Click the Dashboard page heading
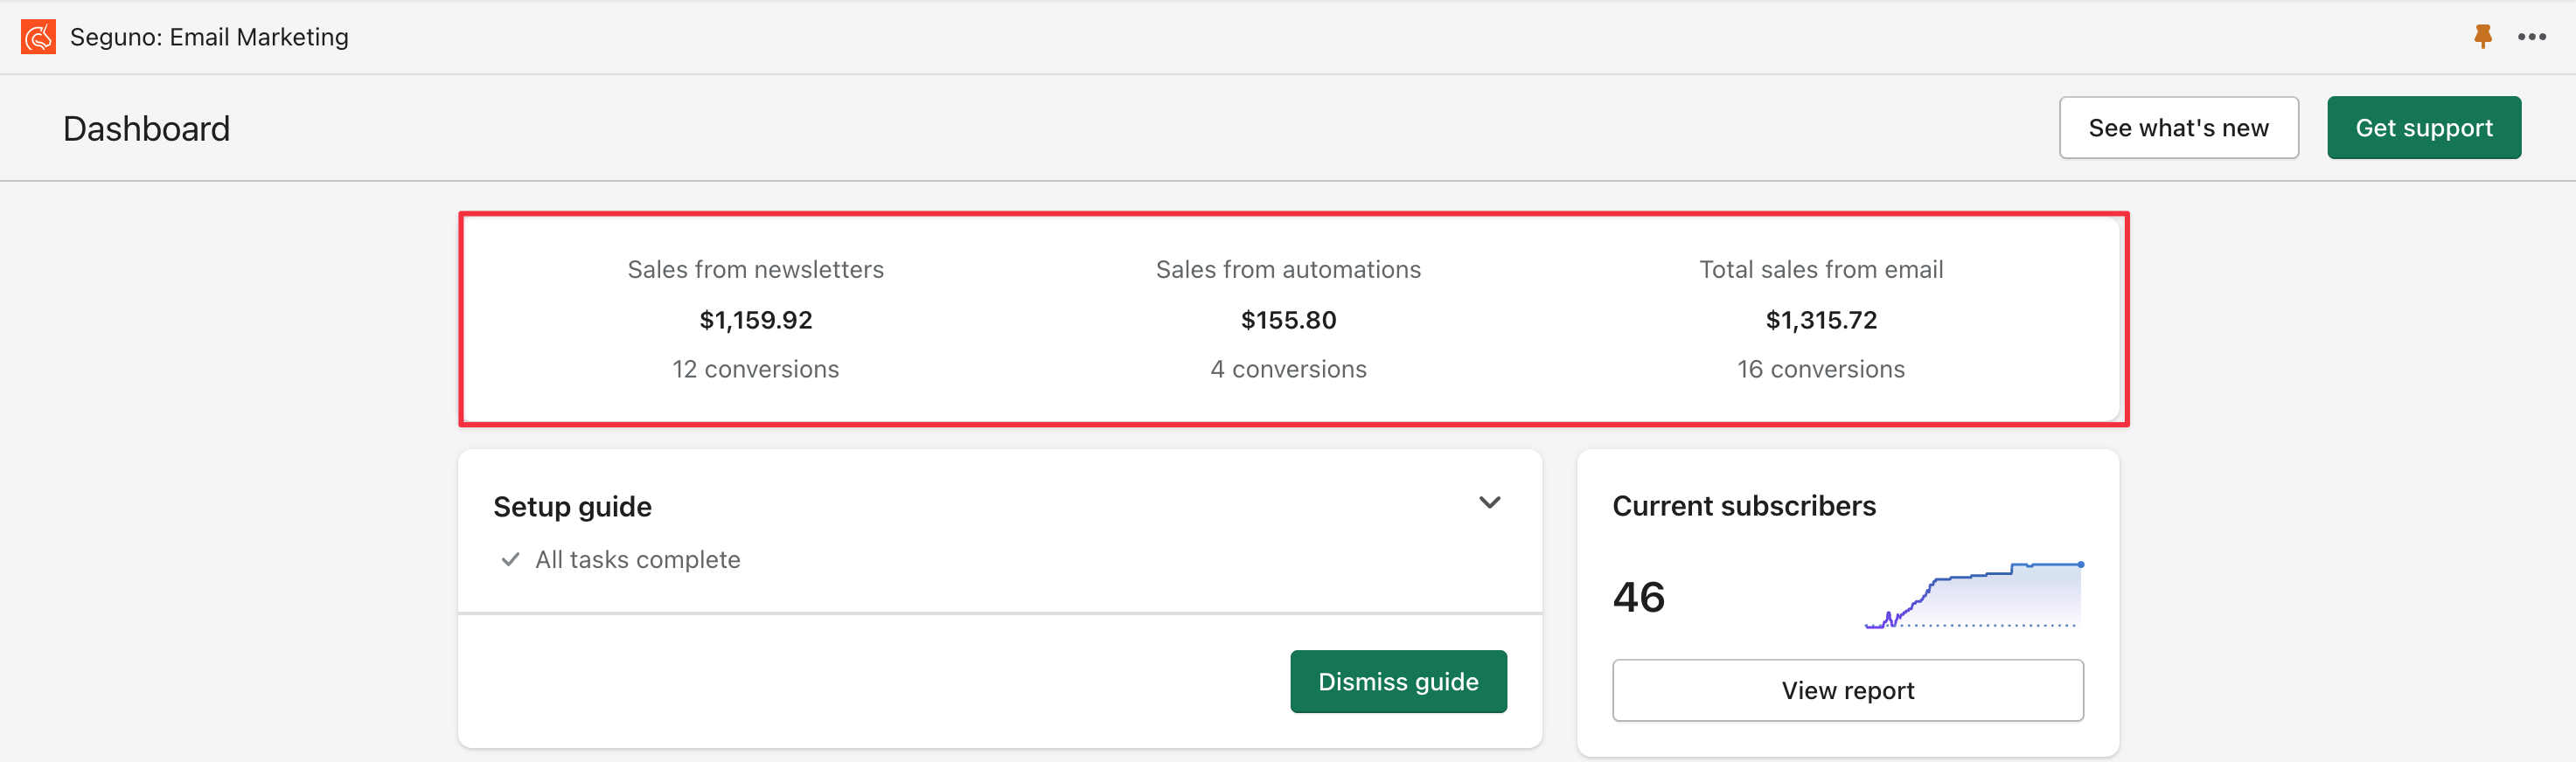 click(x=146, y=129)
